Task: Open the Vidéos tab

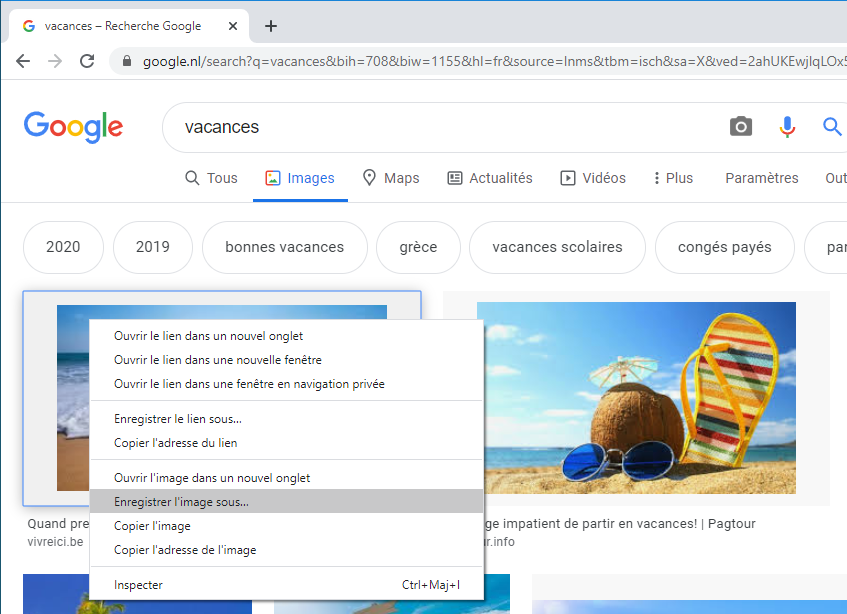Action: click(593, 178)
